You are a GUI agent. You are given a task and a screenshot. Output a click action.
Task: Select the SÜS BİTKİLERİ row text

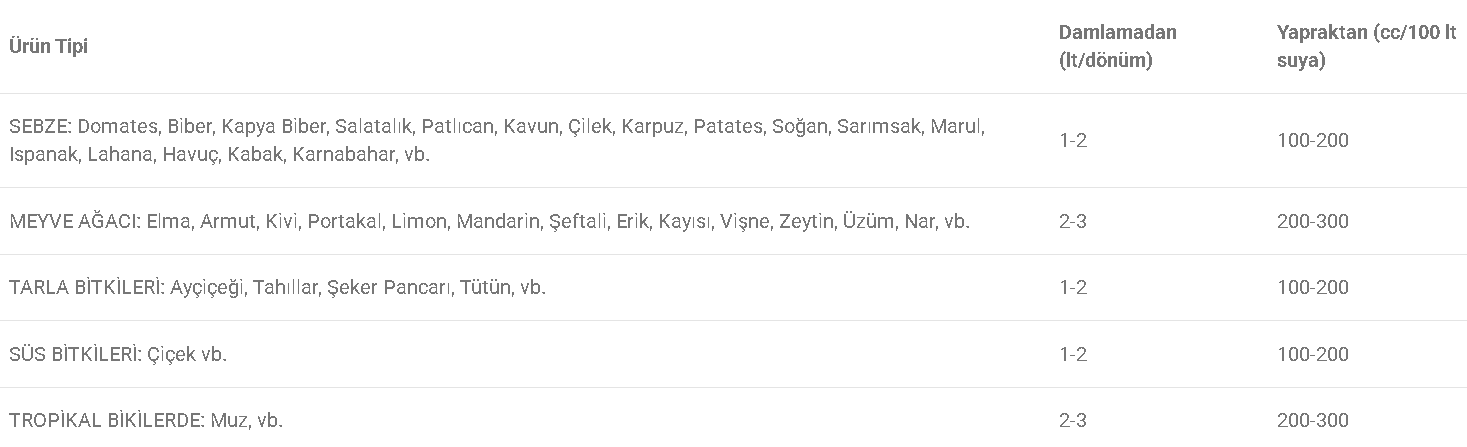pos(118,354)
